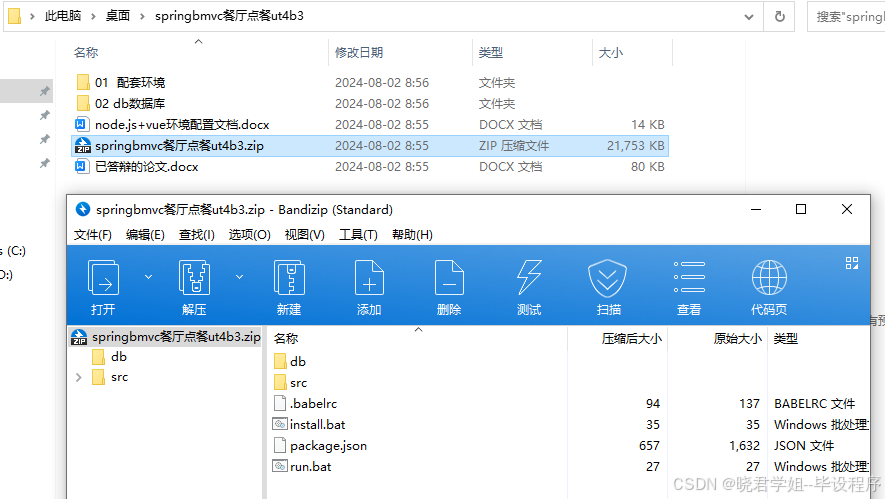Click the 此电脑 breadcrumb
Image resolution: width=885 pixels, height=499 pixels.
point(63,16)
